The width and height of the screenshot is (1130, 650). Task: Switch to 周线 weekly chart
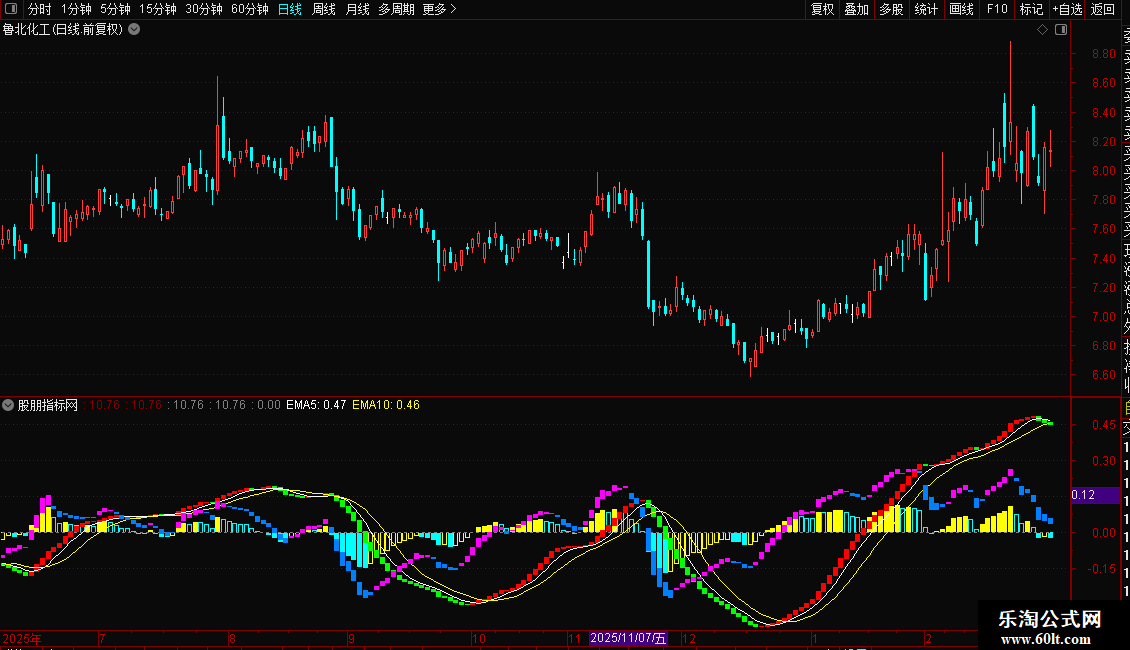(324, 9)
